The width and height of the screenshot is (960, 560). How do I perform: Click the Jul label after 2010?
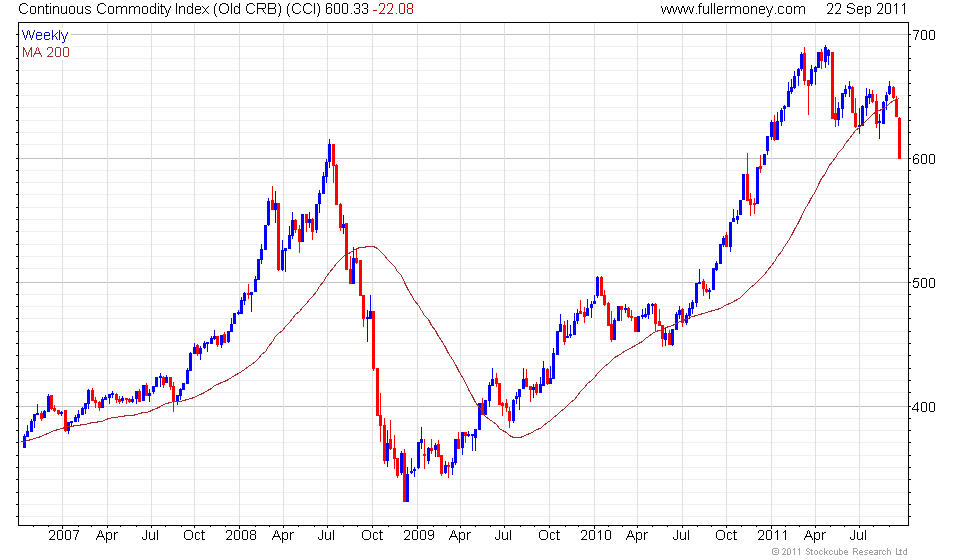(x=681, y=536)
